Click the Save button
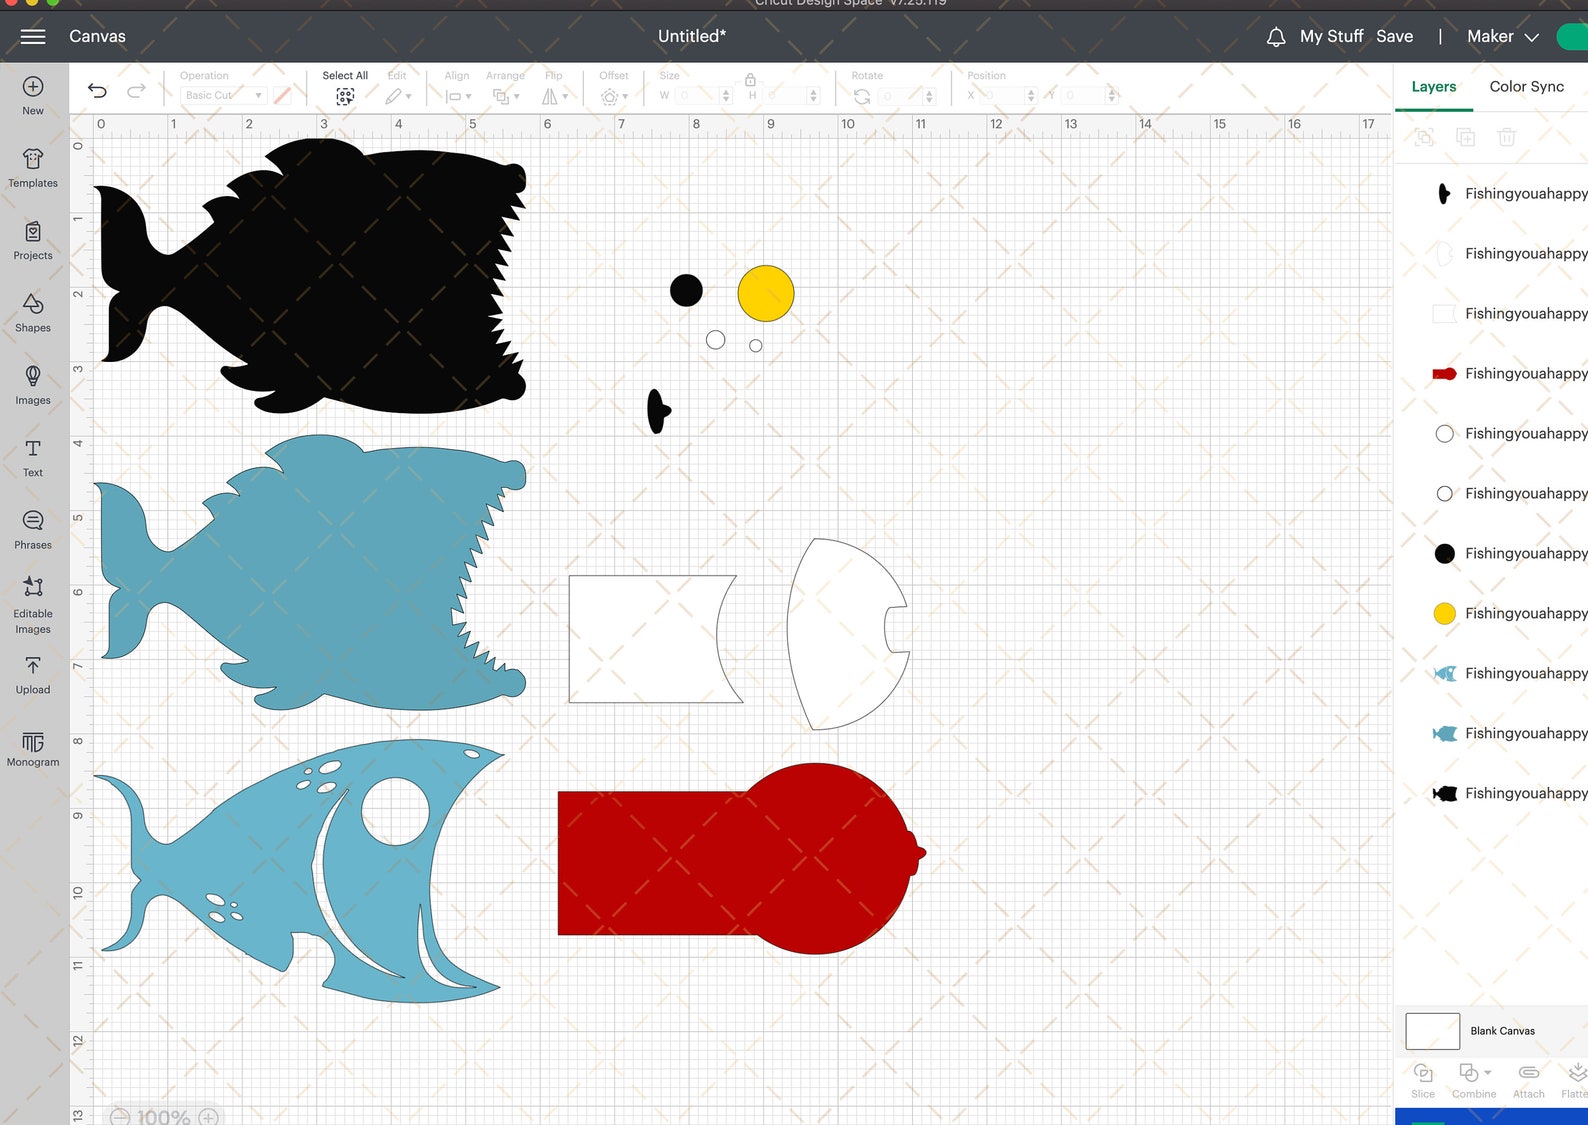The width and height of the screenshot is (1588, 1125). [x=1394, y=36]
